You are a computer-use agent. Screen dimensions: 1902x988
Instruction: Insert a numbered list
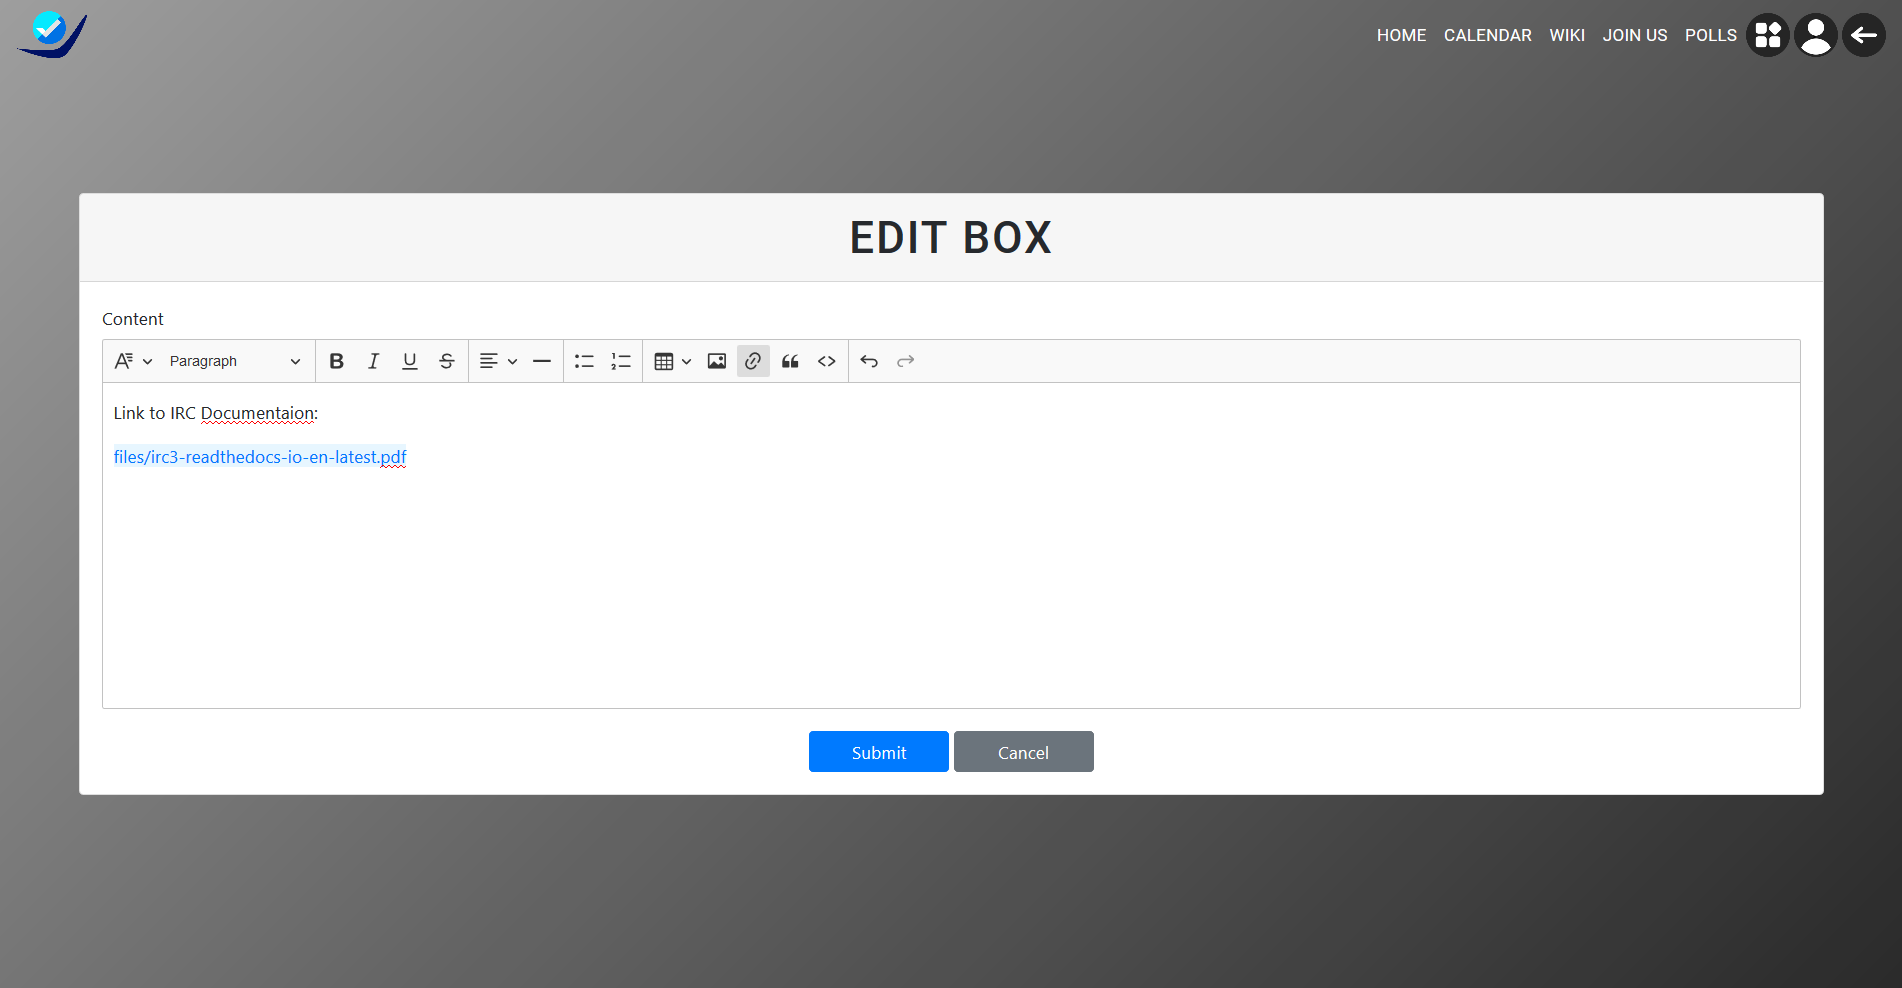coord(621,361)
